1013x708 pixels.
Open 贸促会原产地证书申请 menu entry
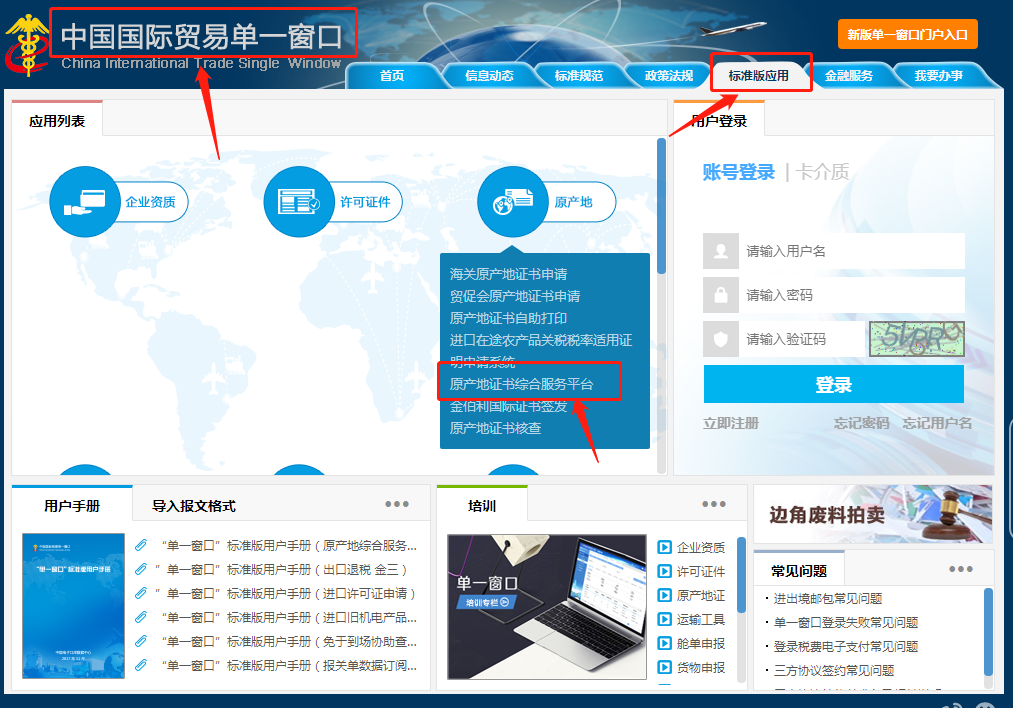[514, 296]
